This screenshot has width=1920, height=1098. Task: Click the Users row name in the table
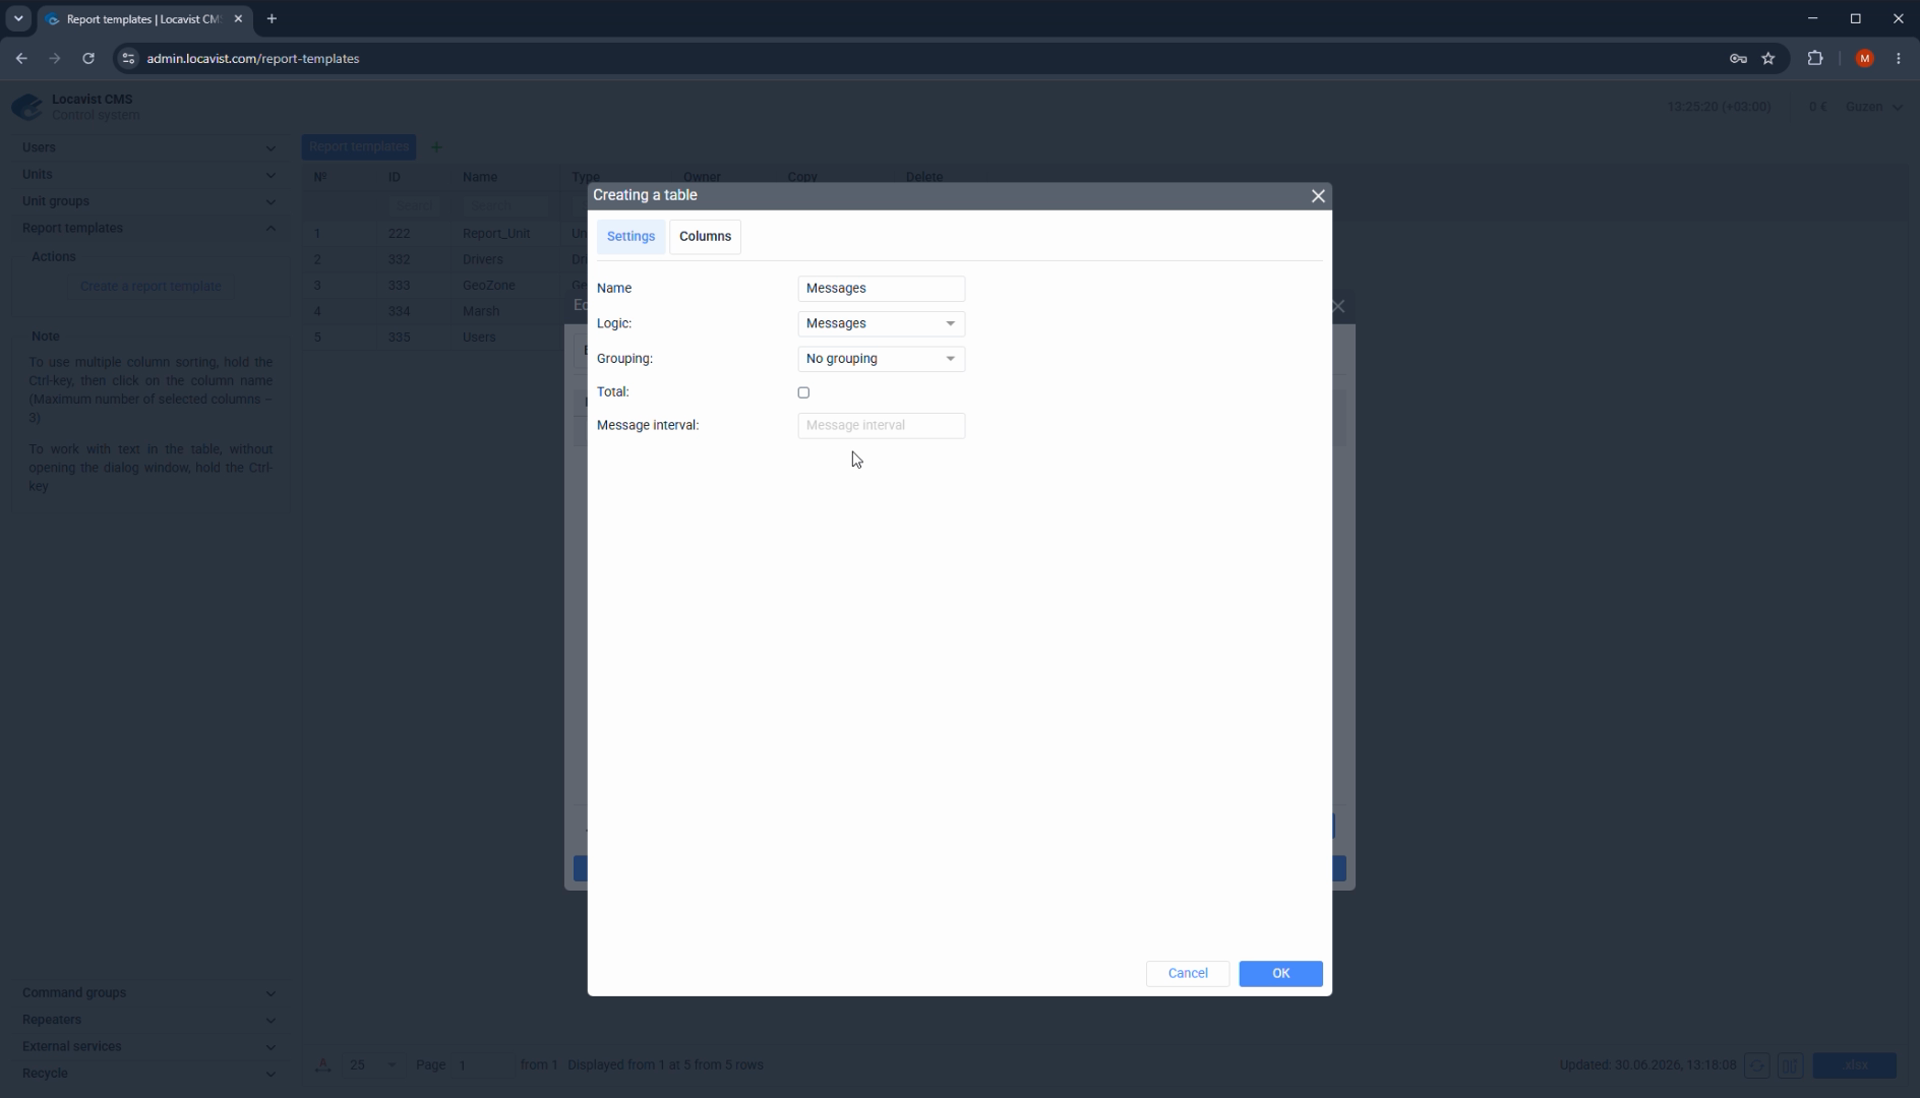point(479,337)
